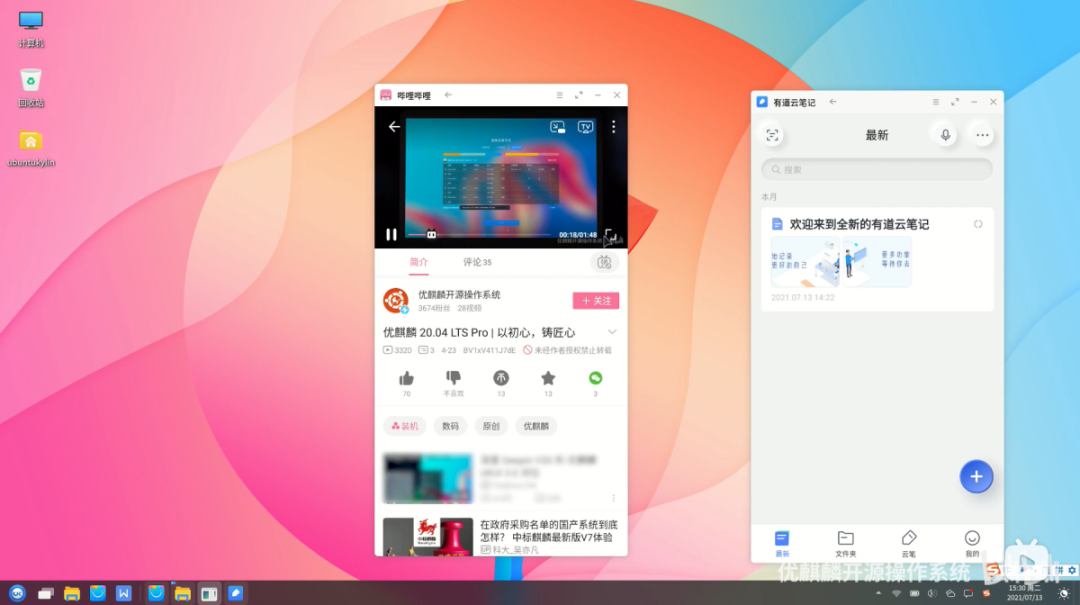This screenshot has height=605, width=1080.
Task: Launch WPS Writer from taskbar
Action: pyautogui.click(x=123, y=593)
